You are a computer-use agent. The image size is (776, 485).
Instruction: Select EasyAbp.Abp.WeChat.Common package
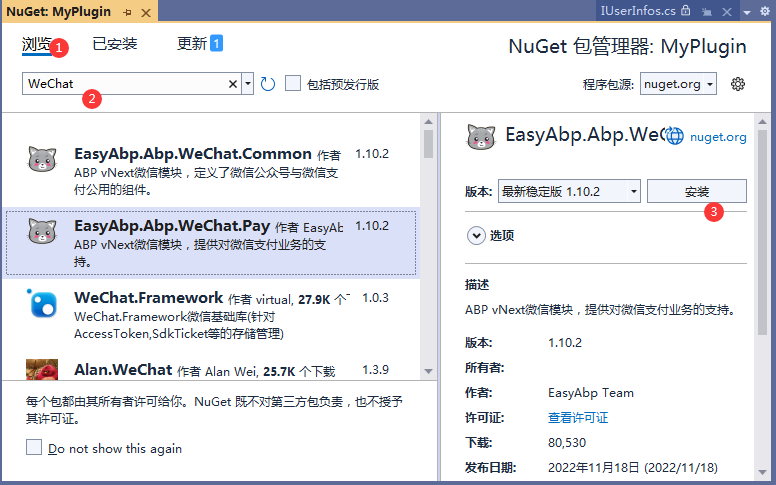tap(211, 171)
